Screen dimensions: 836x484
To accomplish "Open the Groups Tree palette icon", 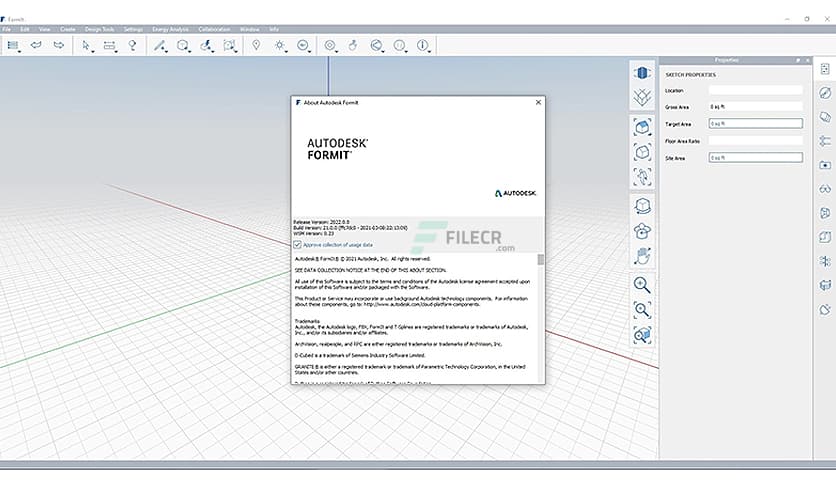I will [x=825, y=141].
